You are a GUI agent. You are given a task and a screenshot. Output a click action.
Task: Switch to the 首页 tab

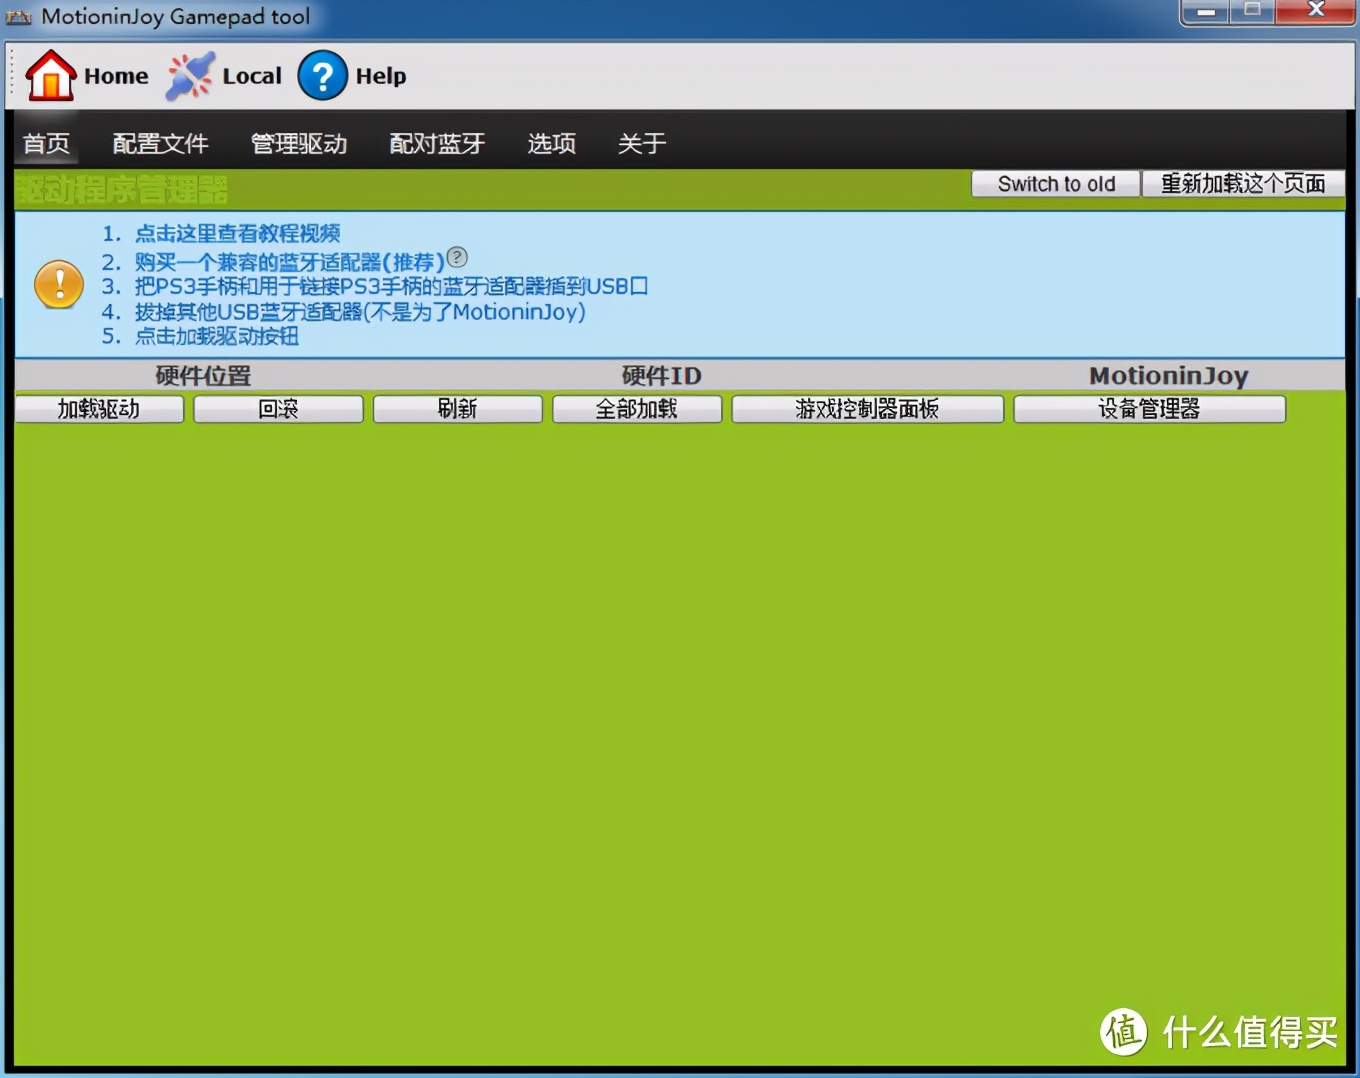pyautogui.click(x=47, y=144)
